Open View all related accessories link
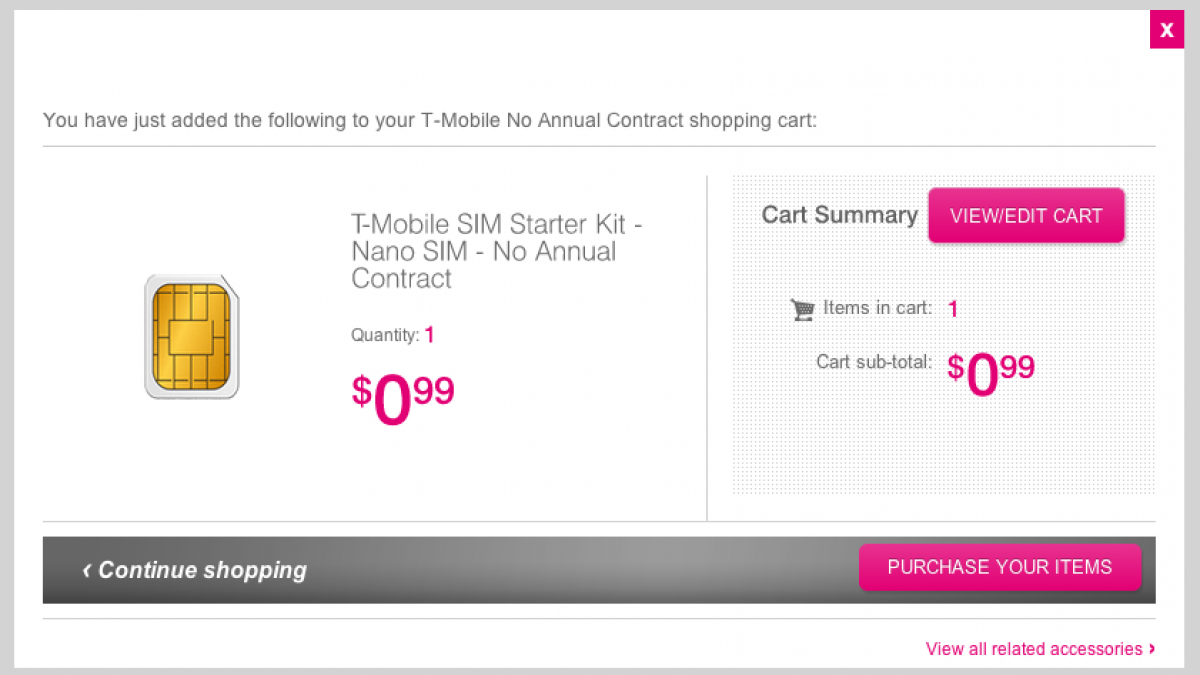The height and width of the screenshot is (675, 1200). (1033, 649)
